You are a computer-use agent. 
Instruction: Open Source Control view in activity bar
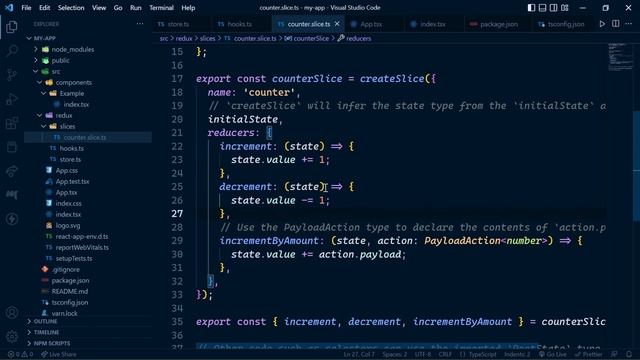12,75
